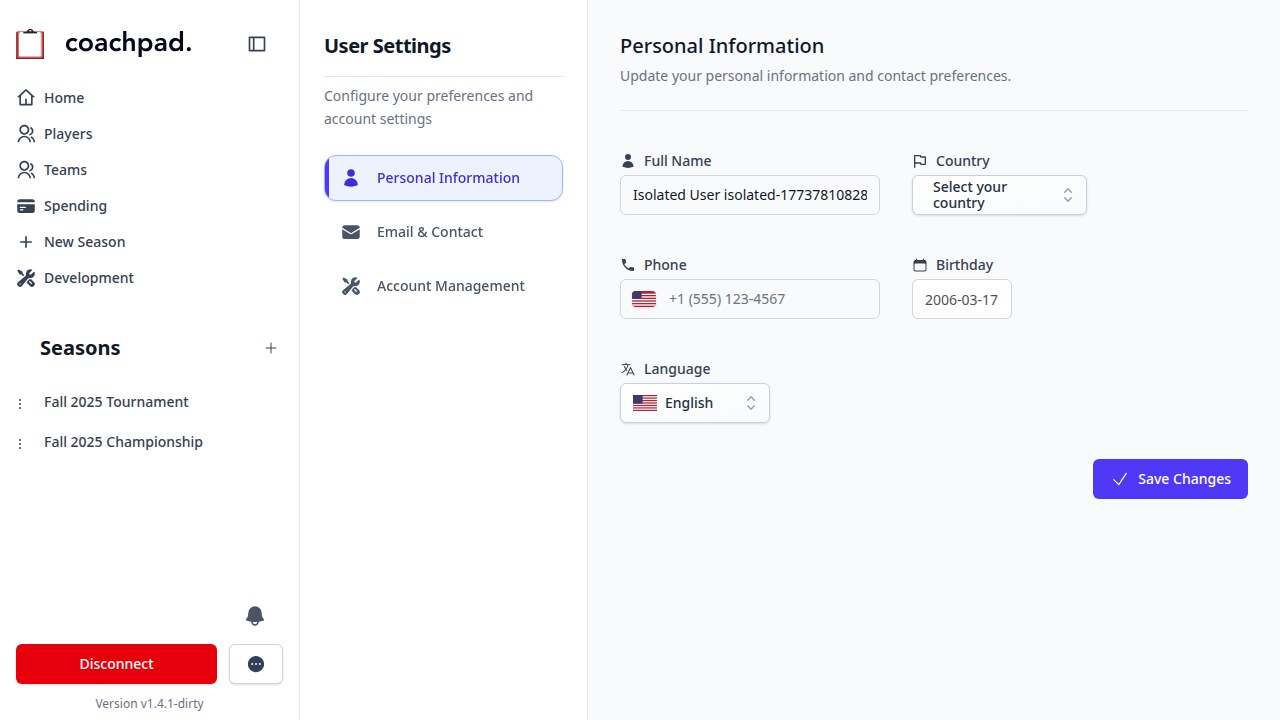Open Account Management settings tab

tap(450, 286)
